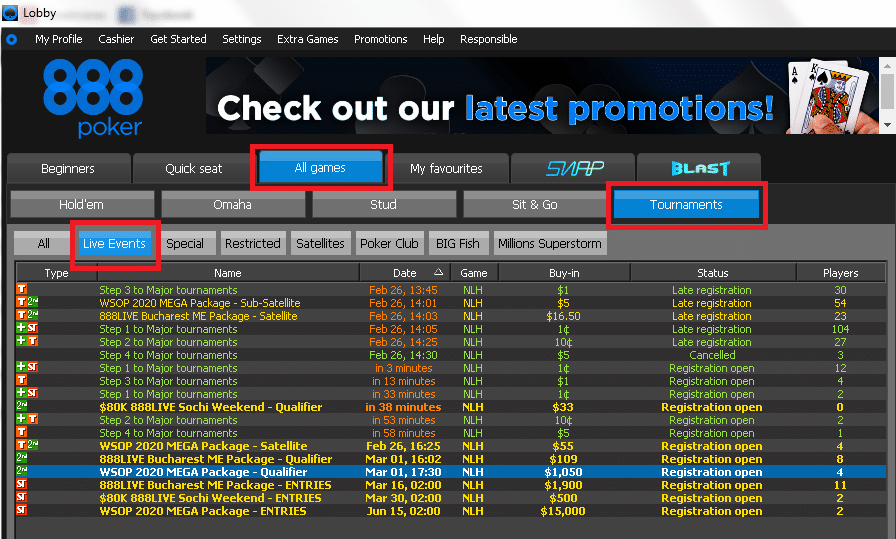Click type icon of WSOP 2020 MEGA Package - Sub-Satellite
The image size is (896, 539).
(27, 302)
